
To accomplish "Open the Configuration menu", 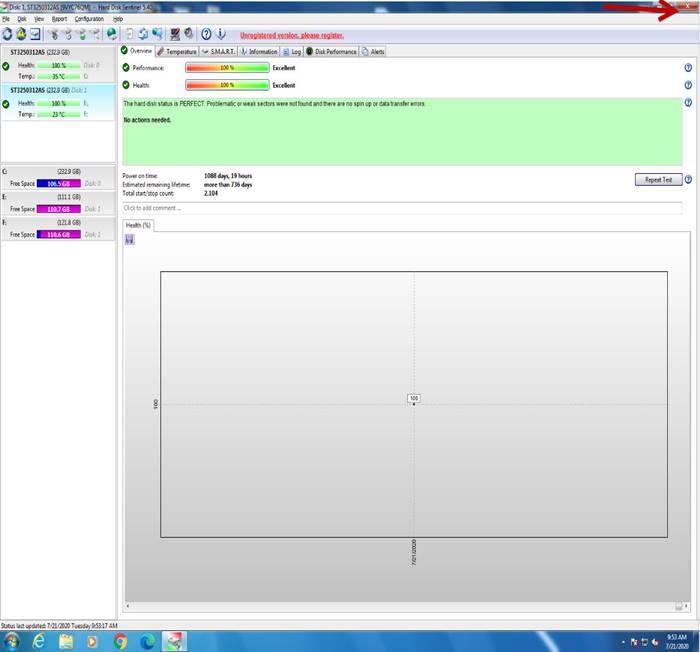I will click(x=89, y=19).
